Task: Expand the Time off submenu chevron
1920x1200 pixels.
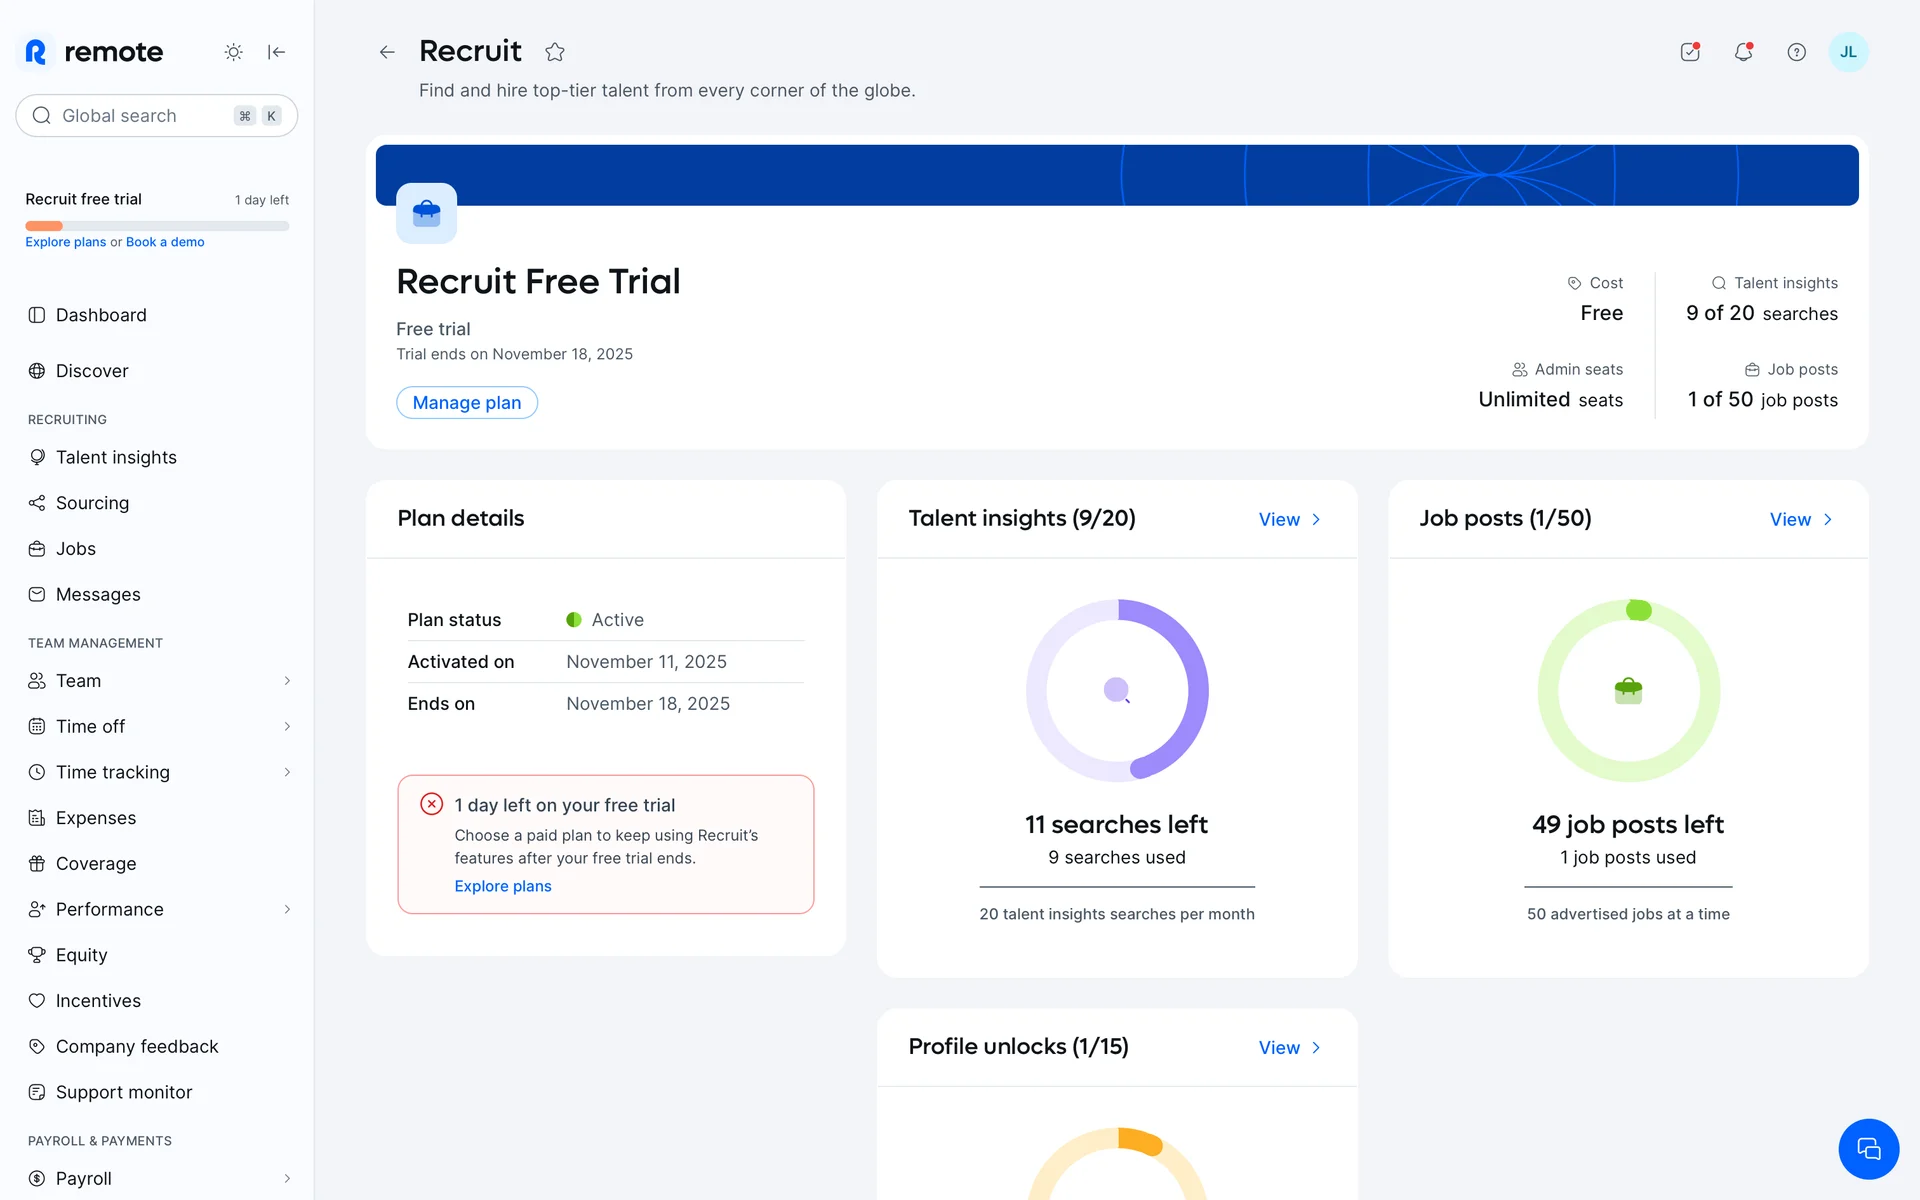Action: click(x=287, y=727)
